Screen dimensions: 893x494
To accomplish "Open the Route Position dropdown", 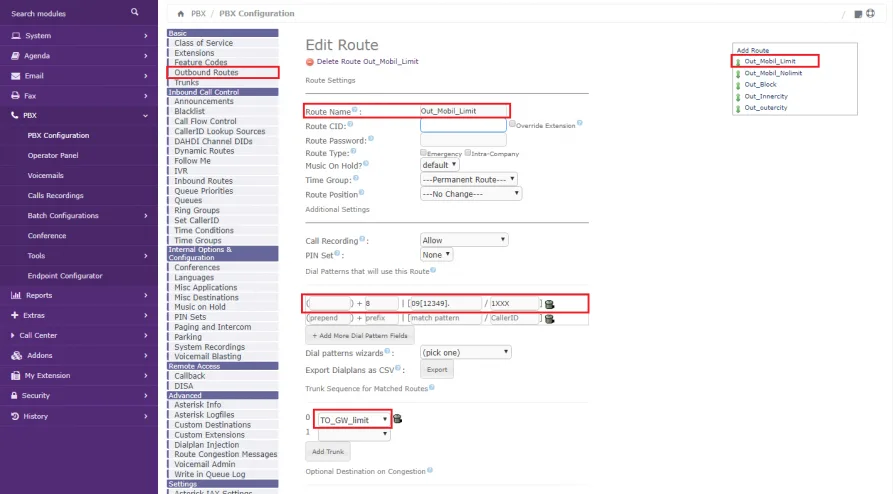I will pos(471,194).
